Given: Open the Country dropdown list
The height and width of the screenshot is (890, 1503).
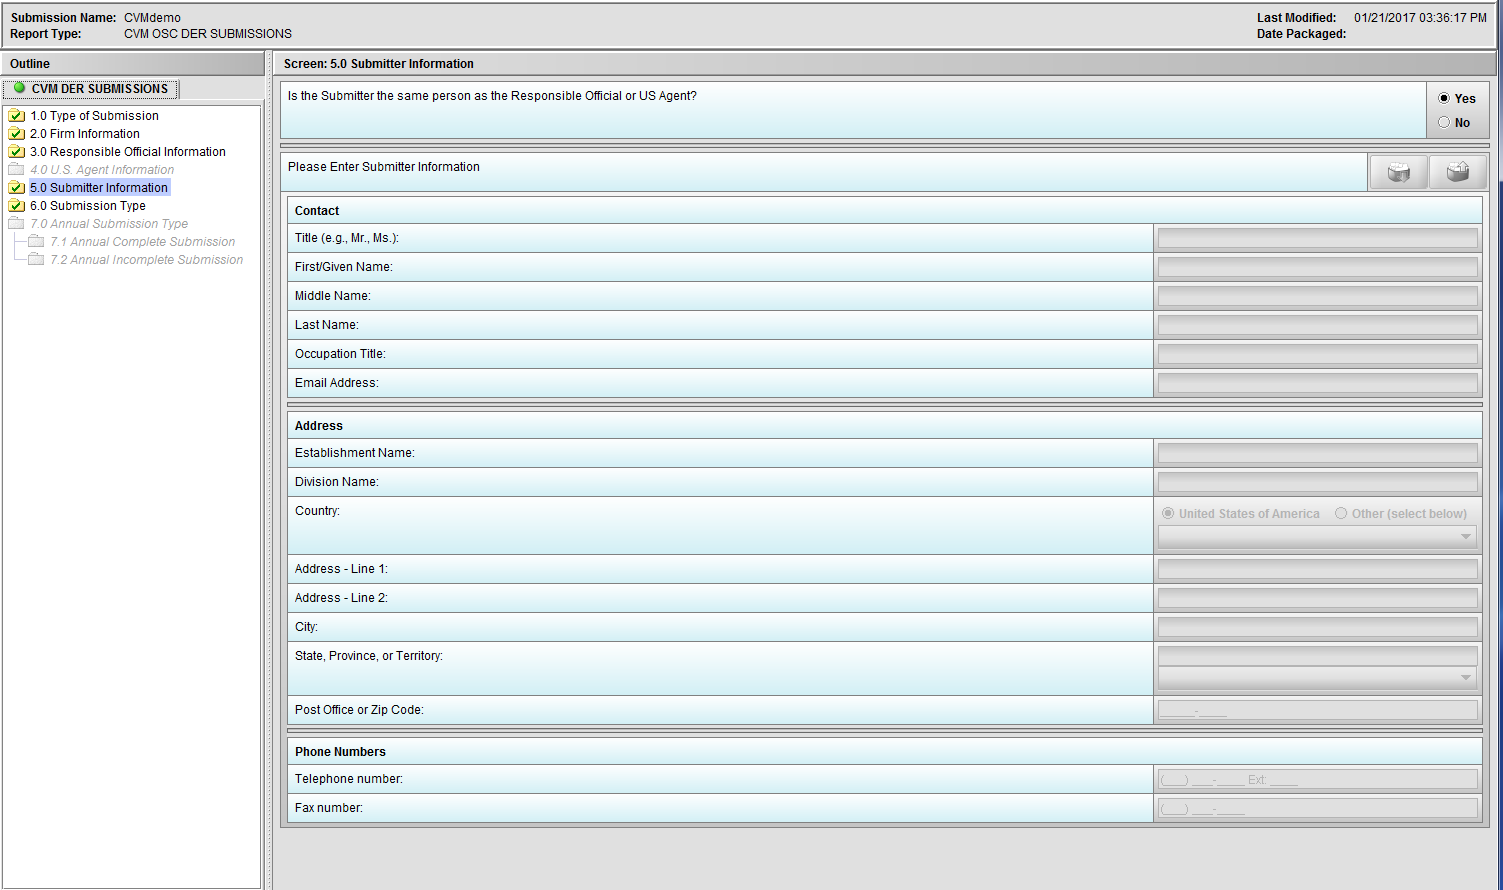Looking at the screenshot, I should coord(1317,537).
